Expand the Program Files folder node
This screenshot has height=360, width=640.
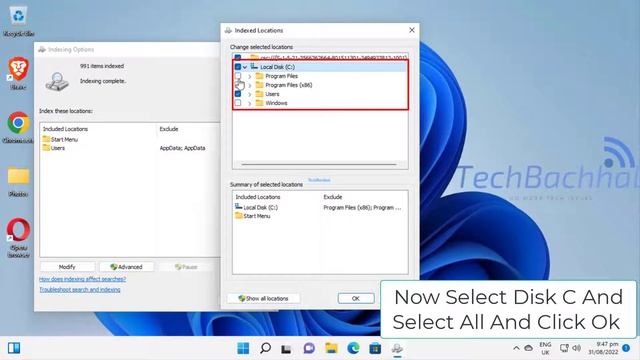(x=250, y=76)
